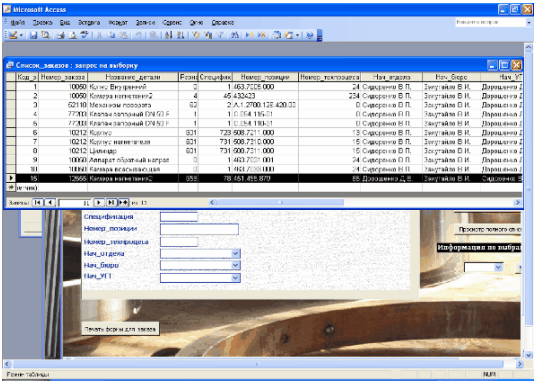Open the Файл menu
This screenshot has height=383, width=536.
coord(17,23)
